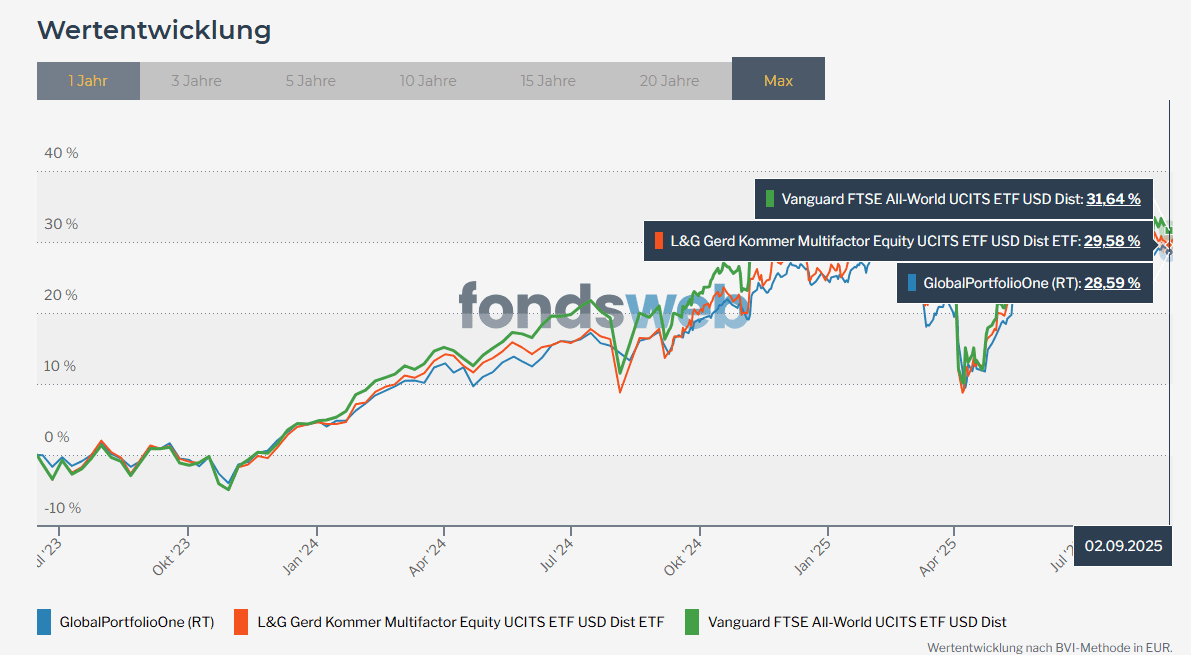Click the orange L&G Gerd Kommer legend swatch
Screen dimensions: 1191x655
[241, 622]
